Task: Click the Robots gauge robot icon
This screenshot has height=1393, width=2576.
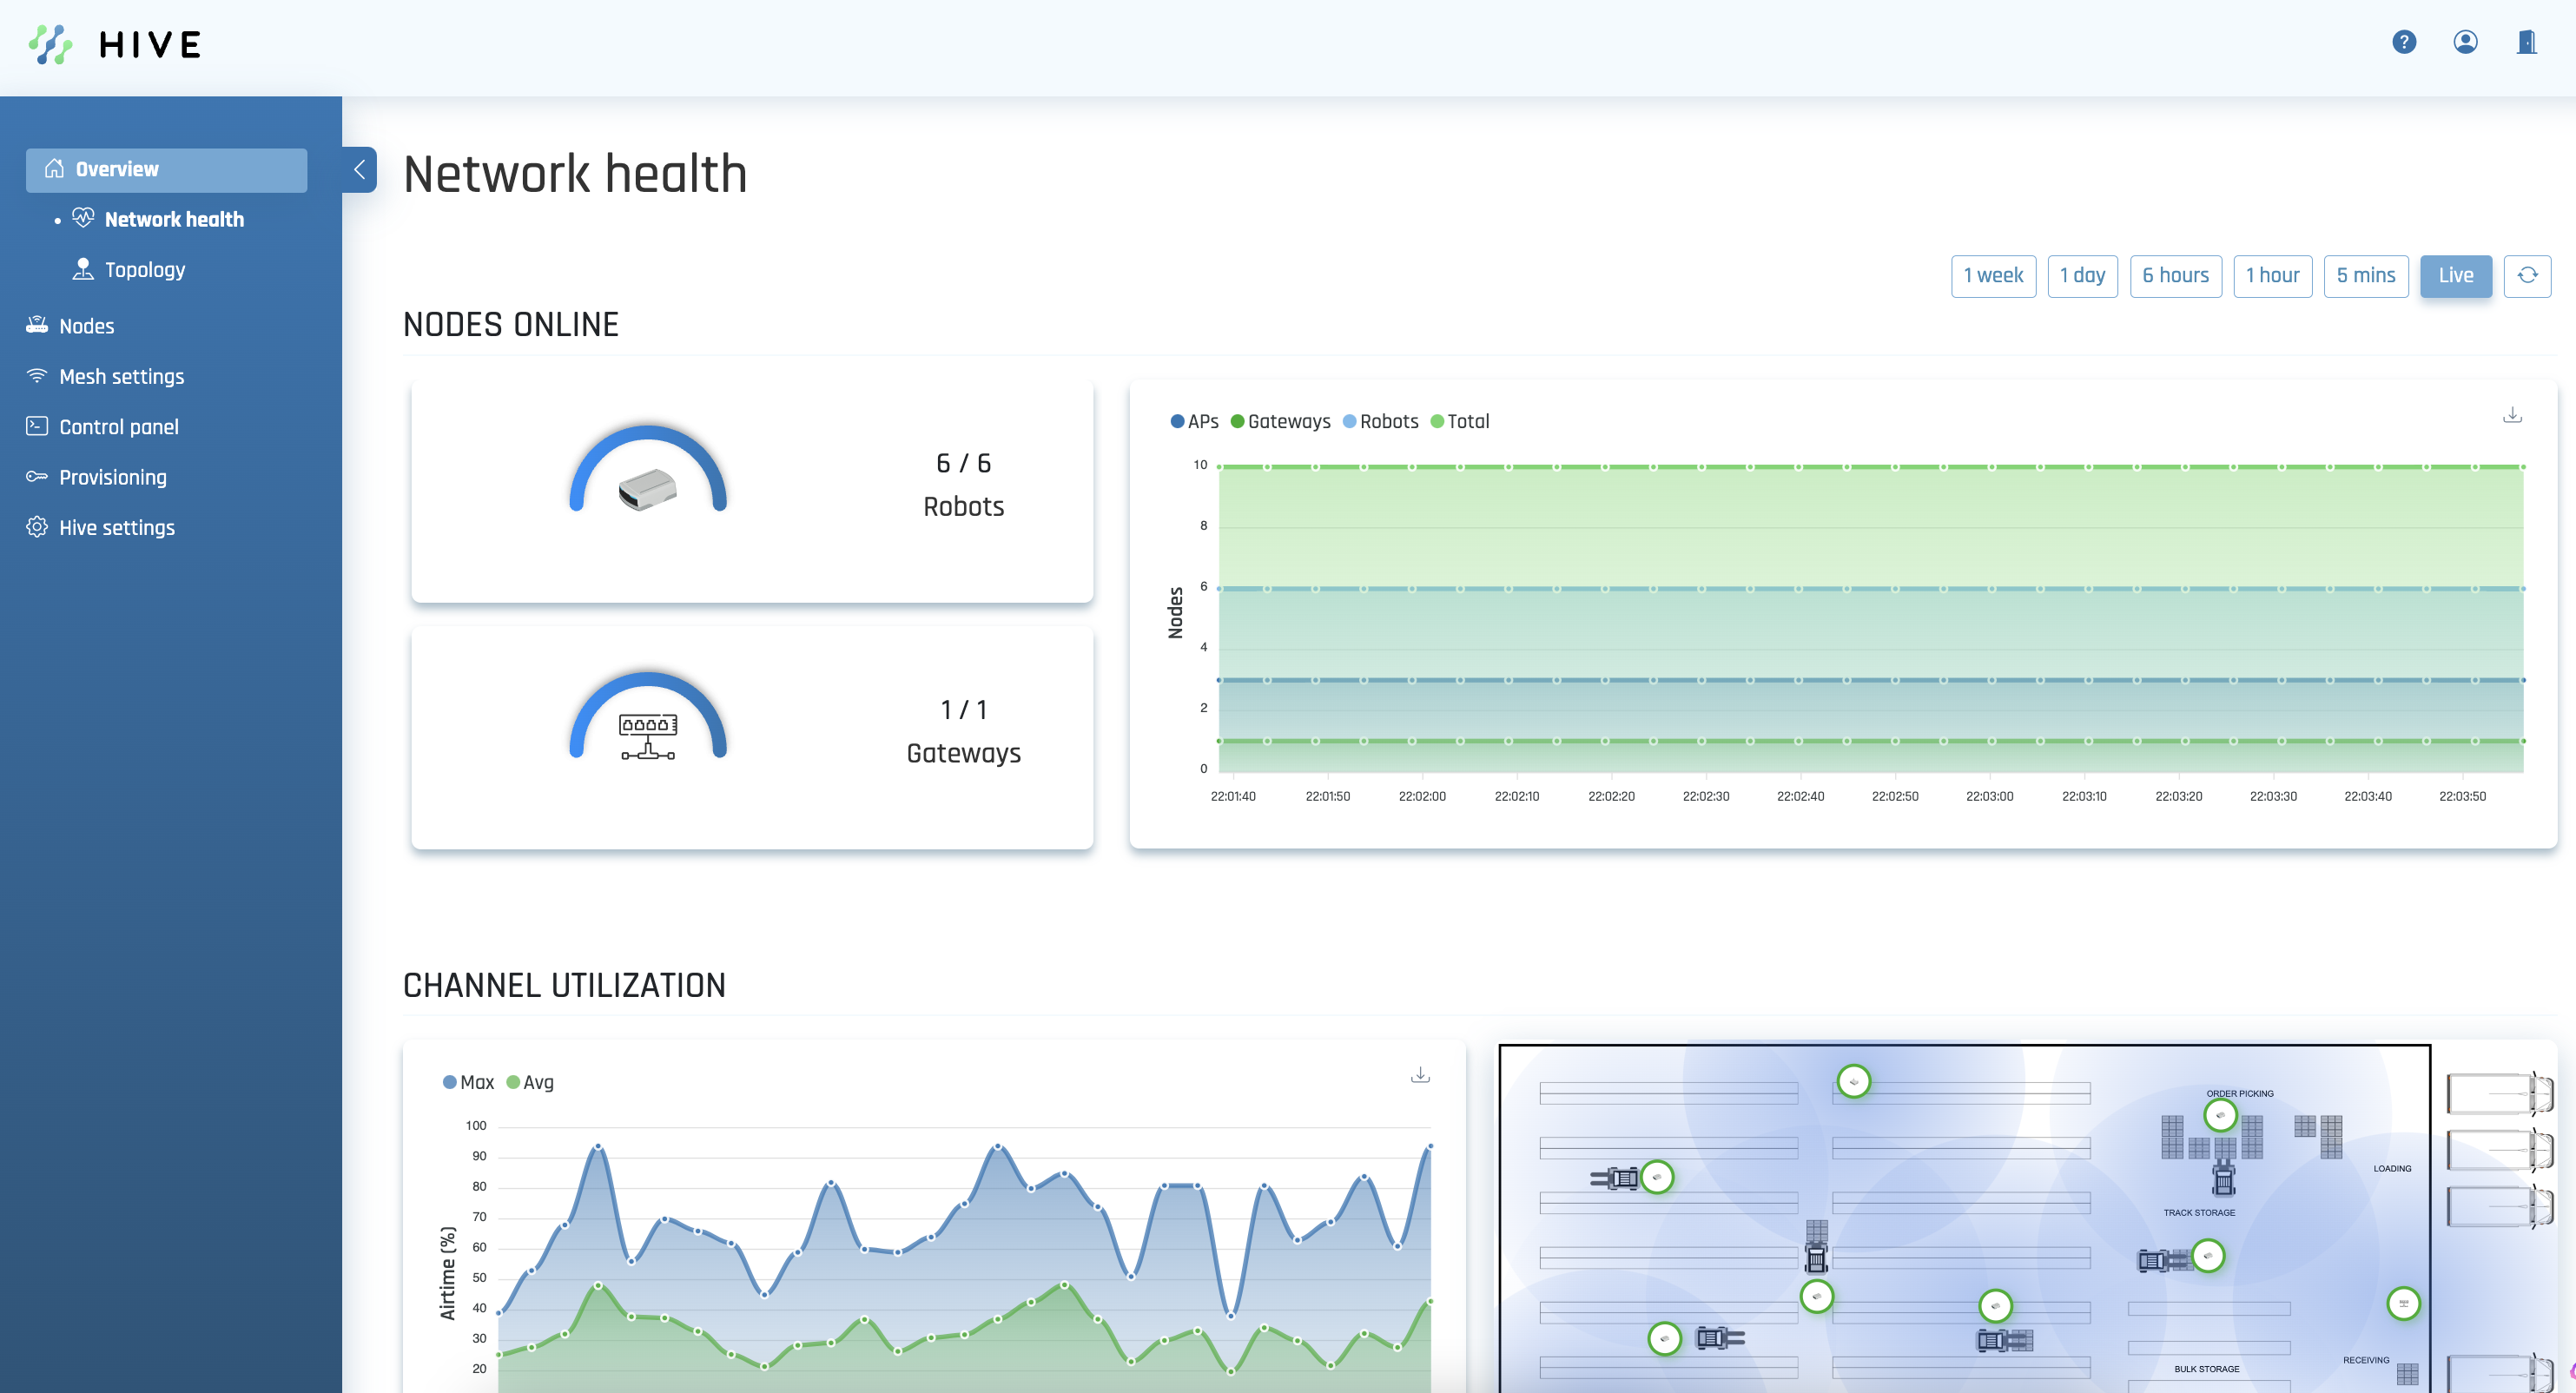Action: pyautogui.click(x=647, y=489)
